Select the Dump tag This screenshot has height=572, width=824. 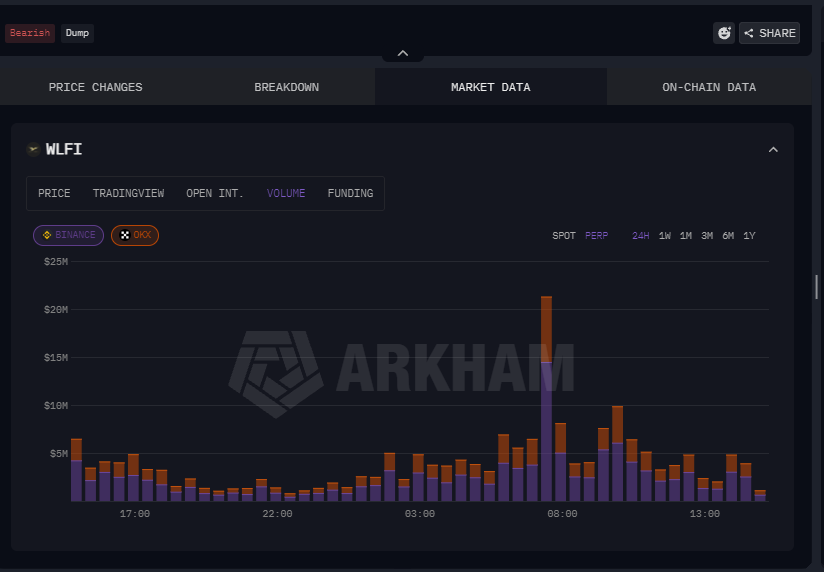(77, 33)
